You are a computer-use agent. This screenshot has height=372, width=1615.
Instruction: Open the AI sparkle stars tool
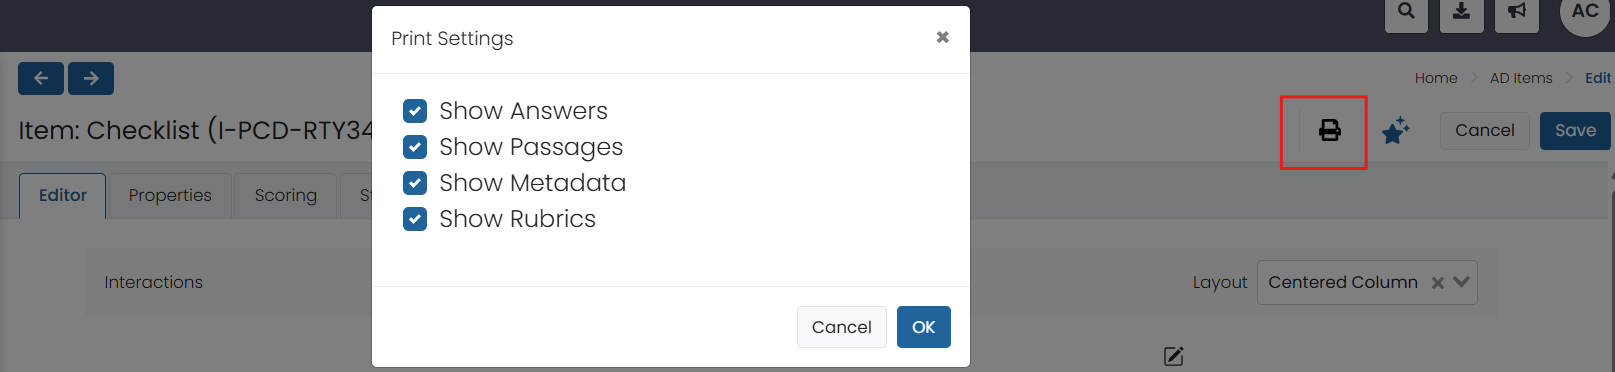pyautogui.click(x=1395, y=130)
